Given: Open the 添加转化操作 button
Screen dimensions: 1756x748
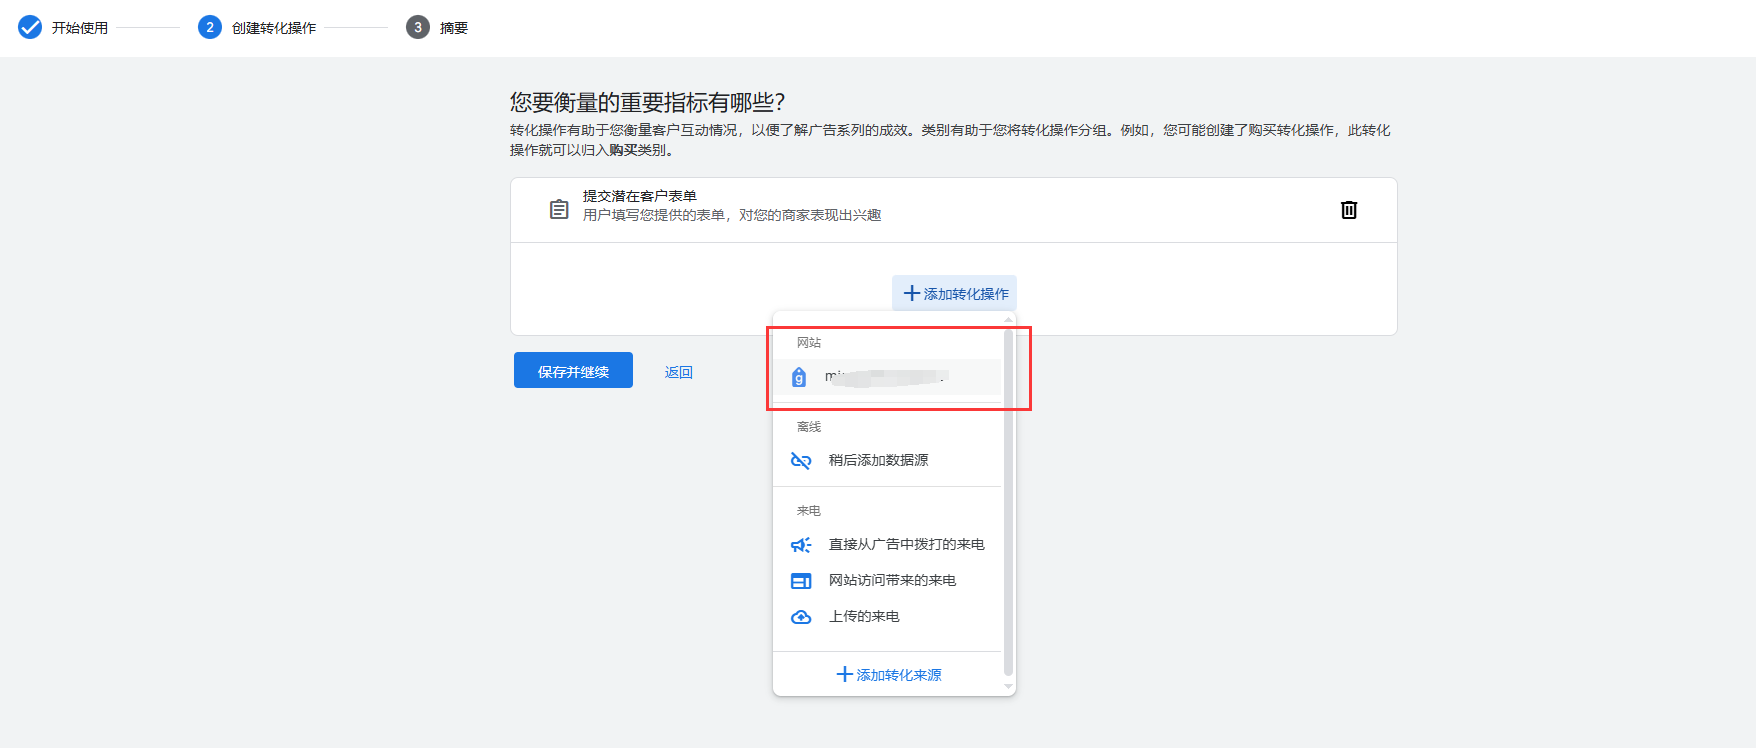Looking at the screenshot, I should (x=955, y=293).
